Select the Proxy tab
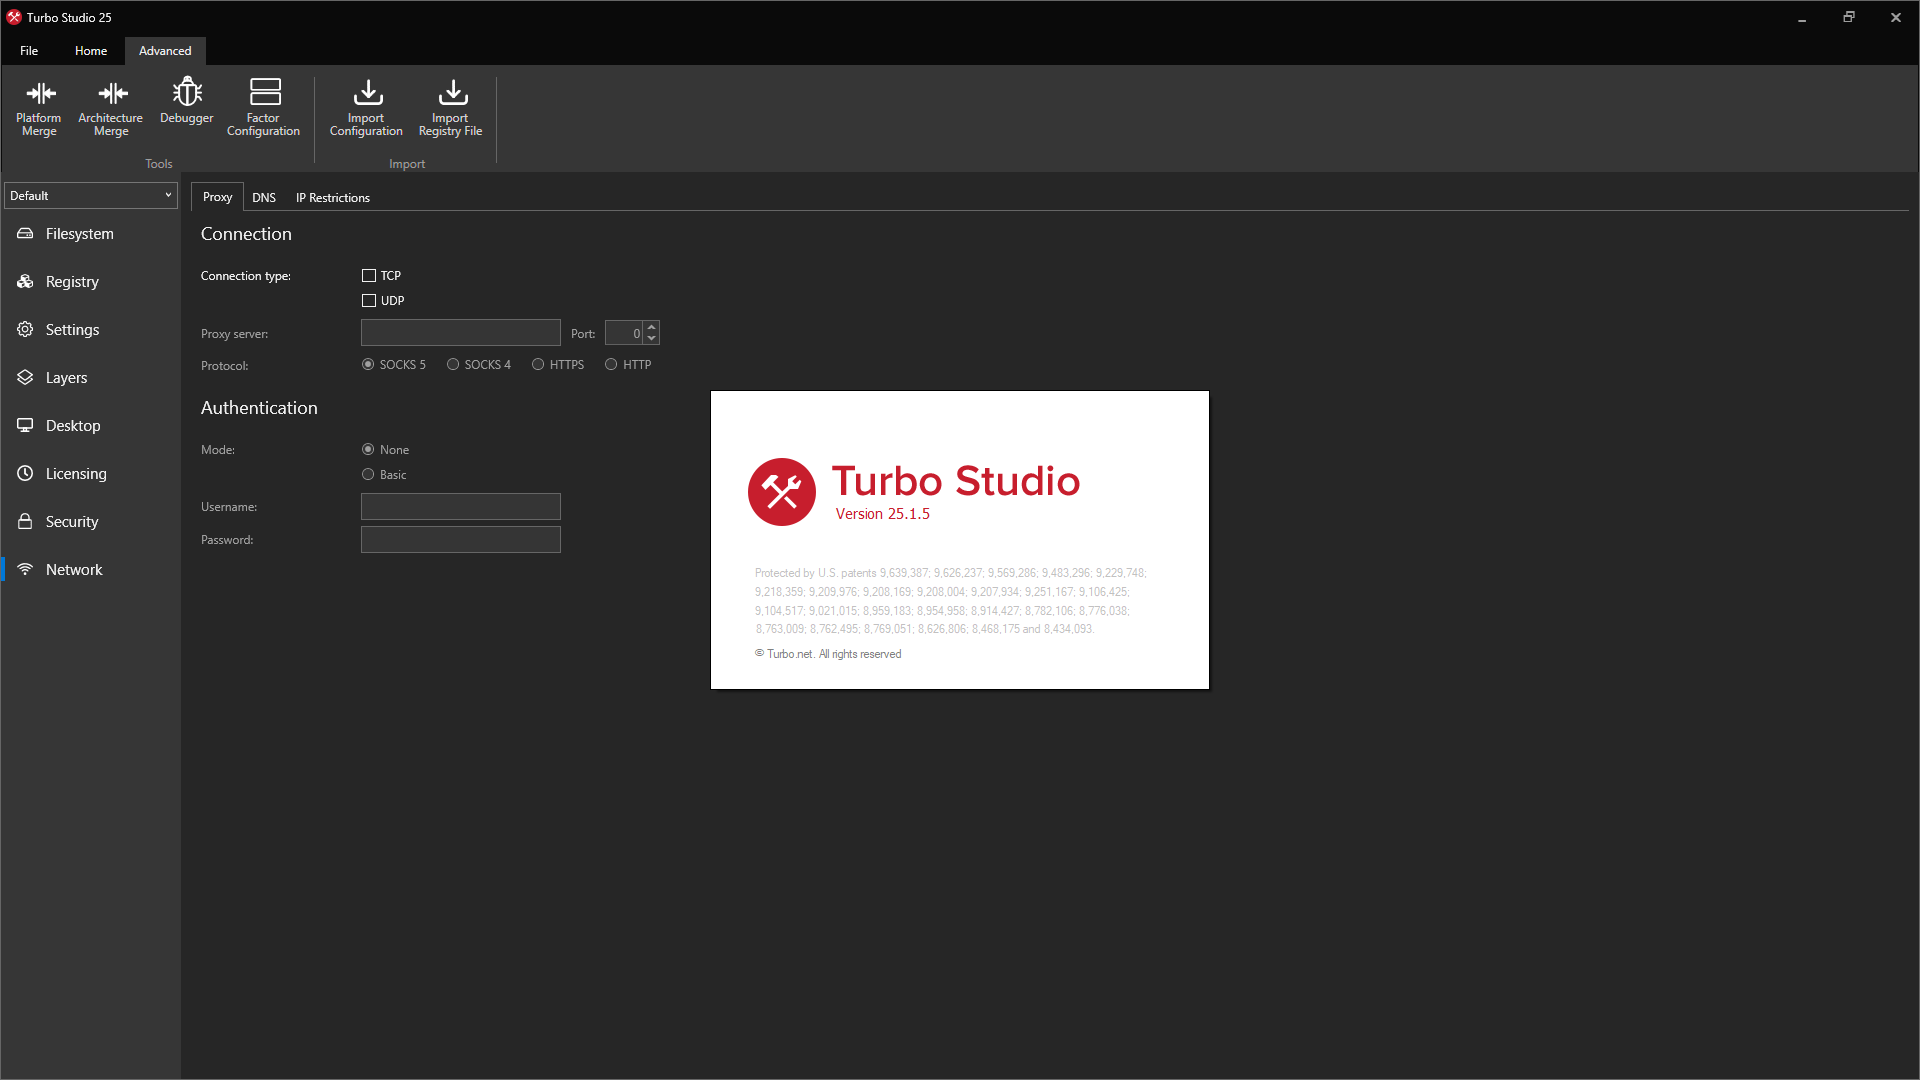Screen dimensions: 1920x1080 point(217,197)
